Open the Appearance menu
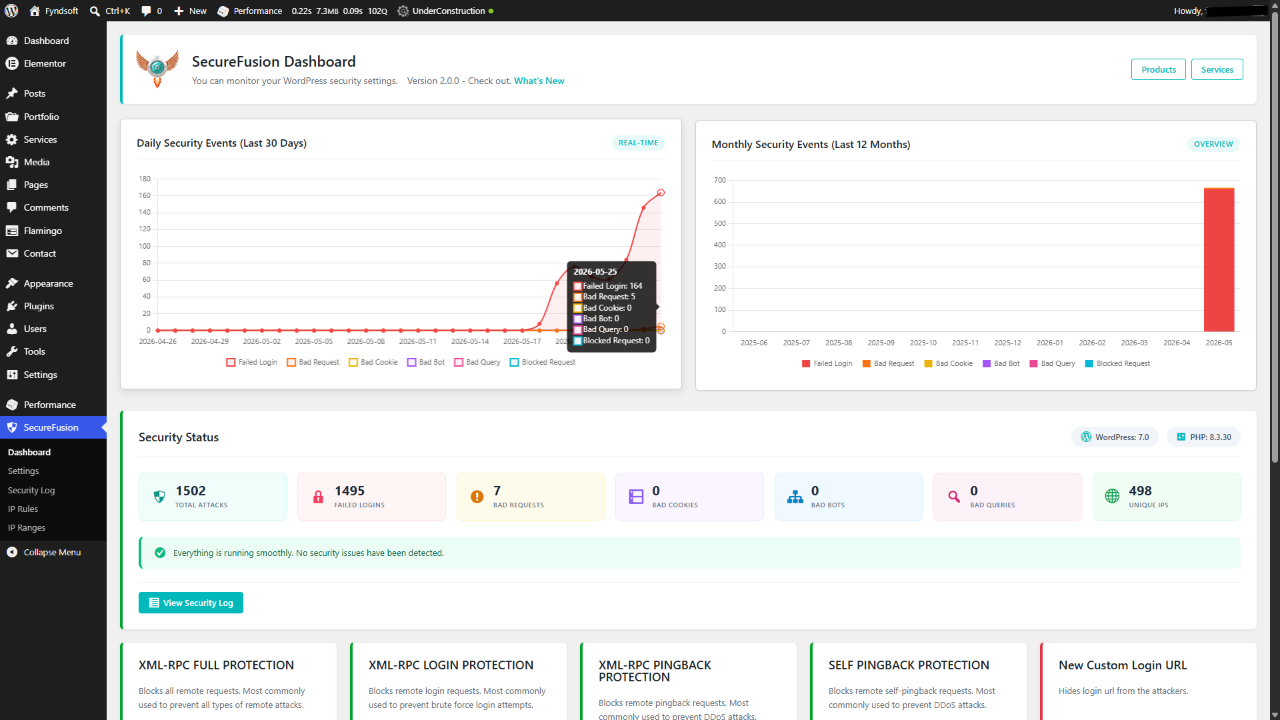The image size is (1280, 720). [x=53, y=284]
